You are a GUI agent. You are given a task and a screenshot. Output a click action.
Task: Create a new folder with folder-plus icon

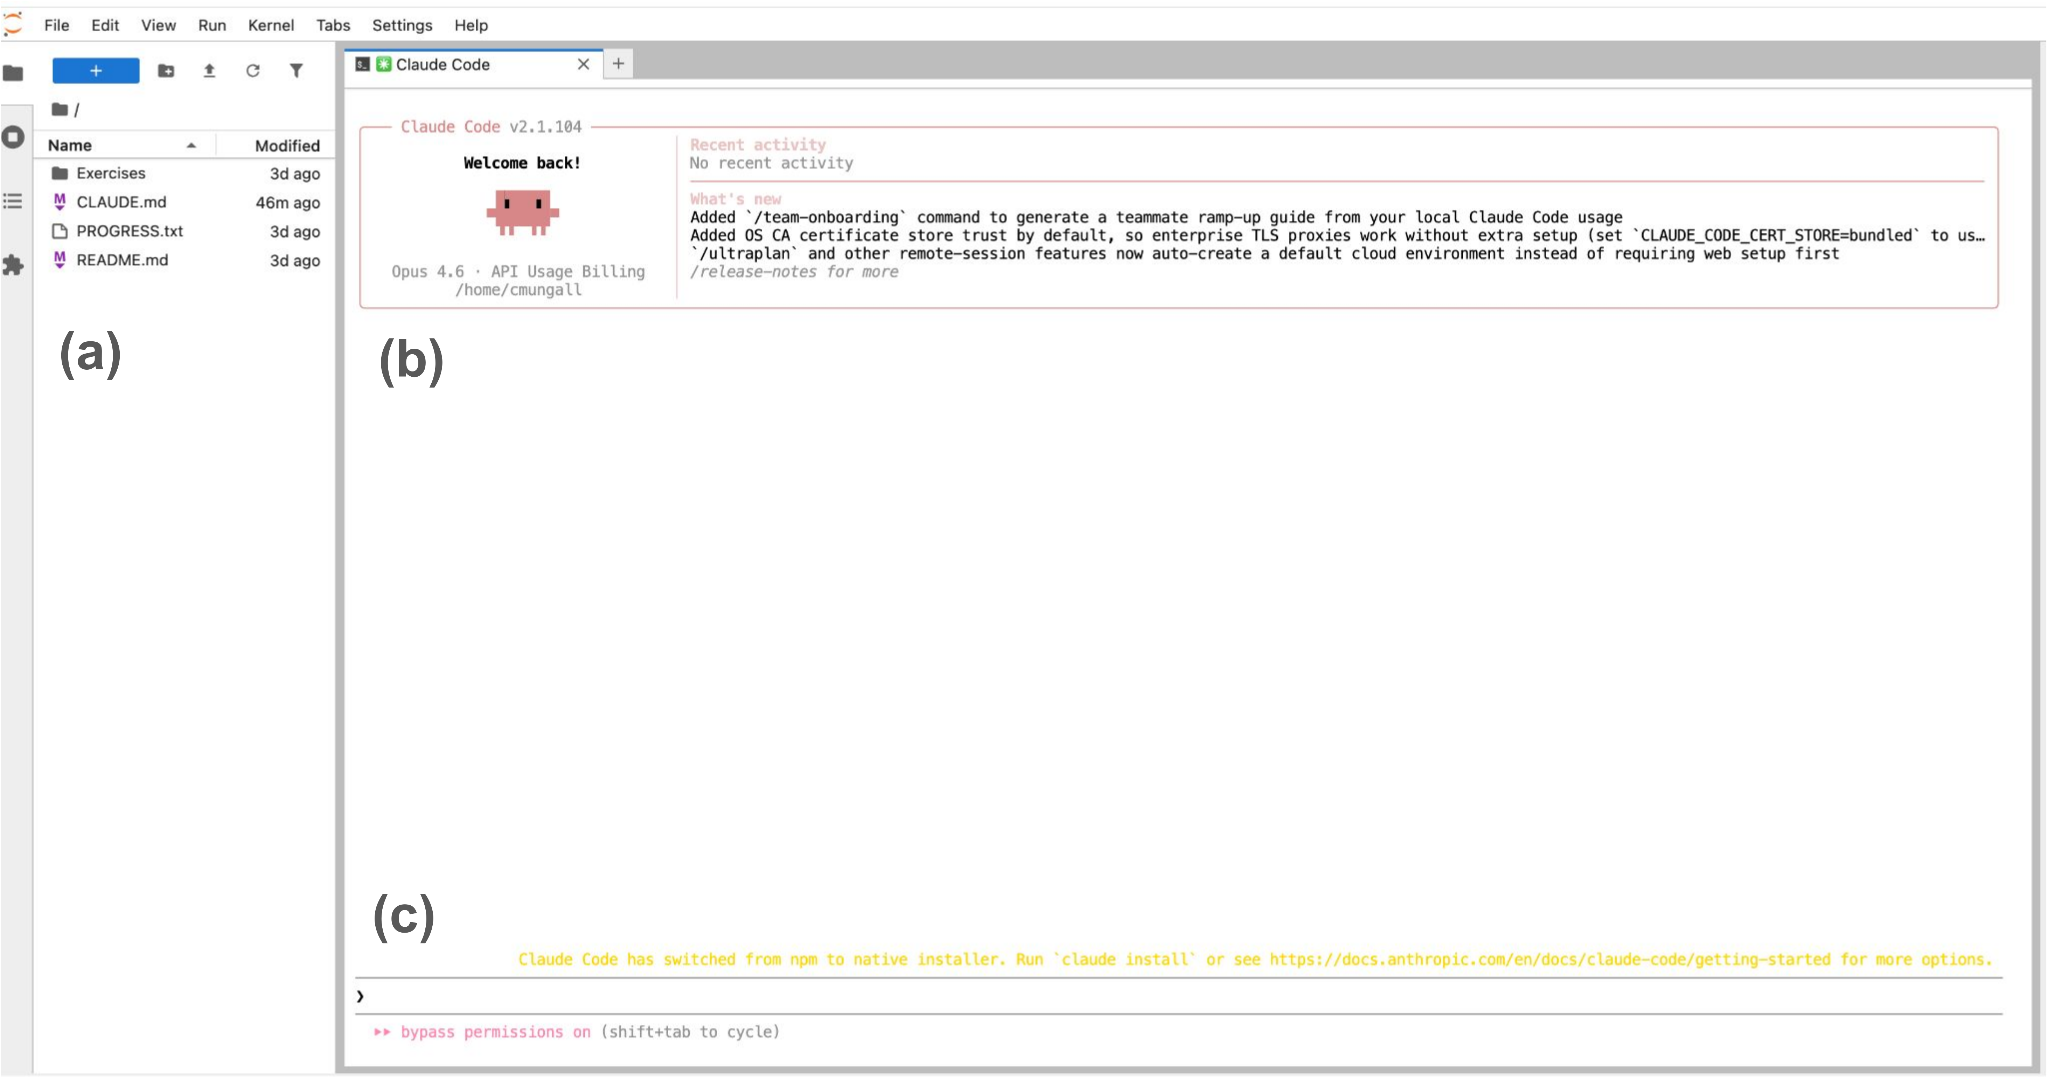166,71
